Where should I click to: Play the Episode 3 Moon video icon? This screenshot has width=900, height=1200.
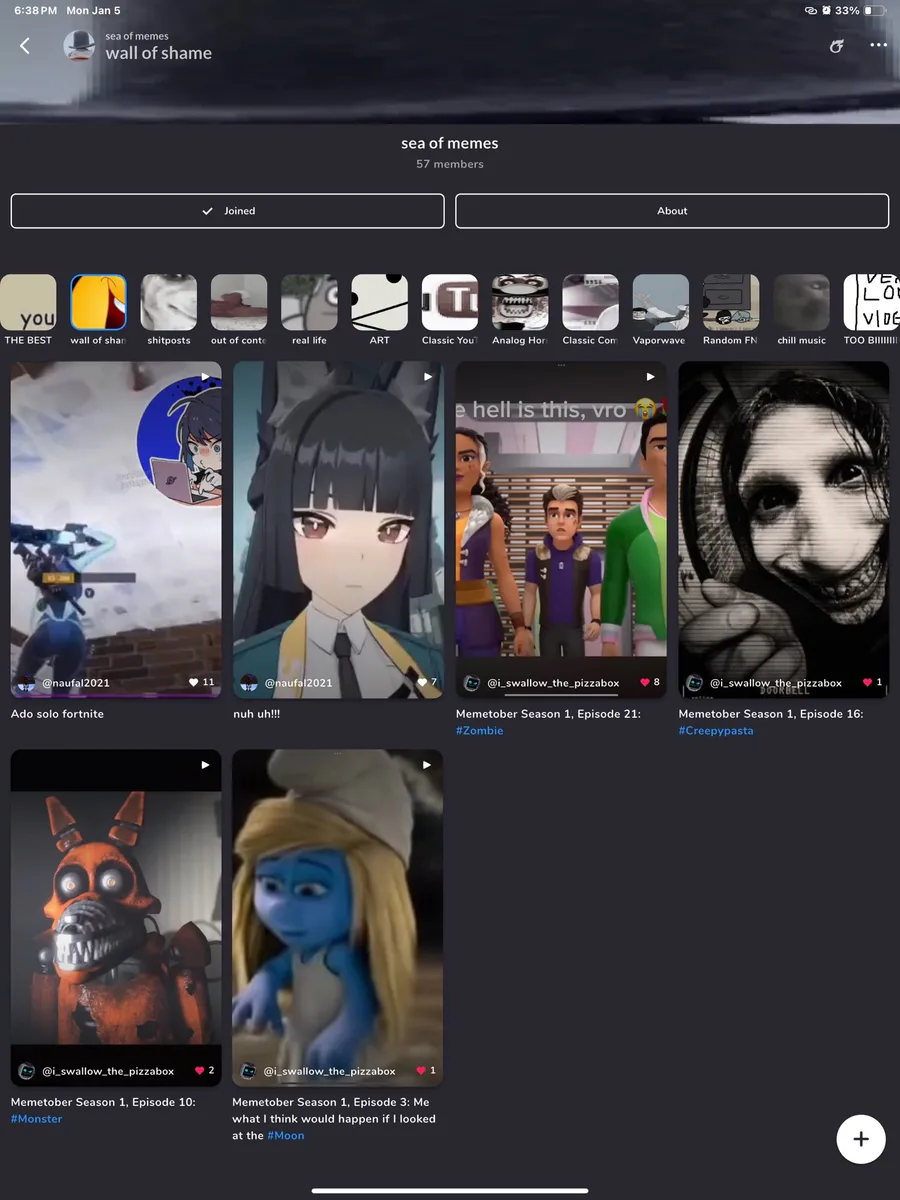coord(428,765)
